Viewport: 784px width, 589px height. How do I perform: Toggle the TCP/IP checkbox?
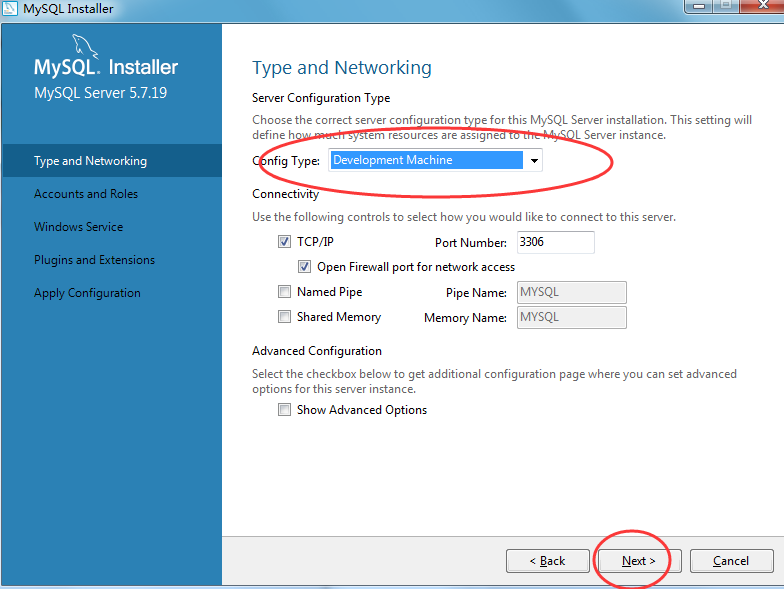pos(284,242)
